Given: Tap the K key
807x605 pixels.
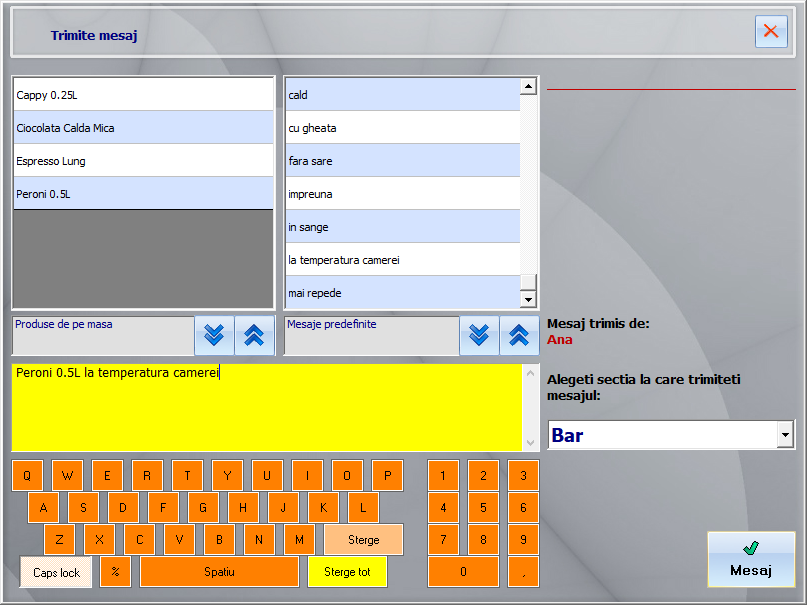Looking at the screenshot, I should pos(323,508).
